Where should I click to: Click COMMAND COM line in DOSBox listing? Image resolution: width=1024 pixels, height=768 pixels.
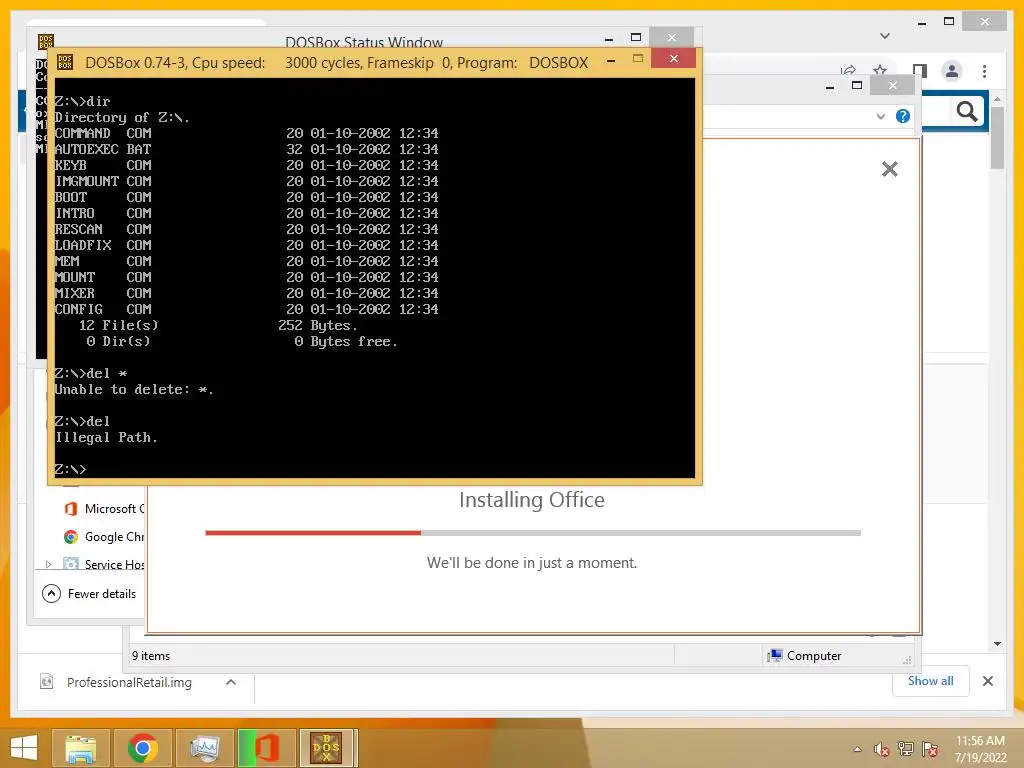coord(246,133)
